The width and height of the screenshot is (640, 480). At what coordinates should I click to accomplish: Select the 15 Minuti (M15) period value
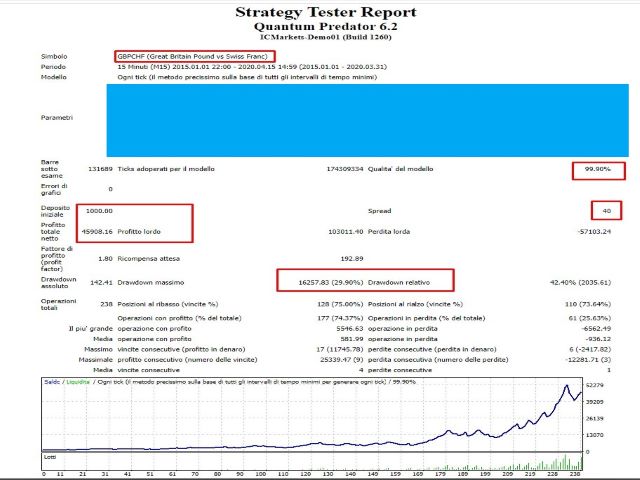tap(252, 67)
